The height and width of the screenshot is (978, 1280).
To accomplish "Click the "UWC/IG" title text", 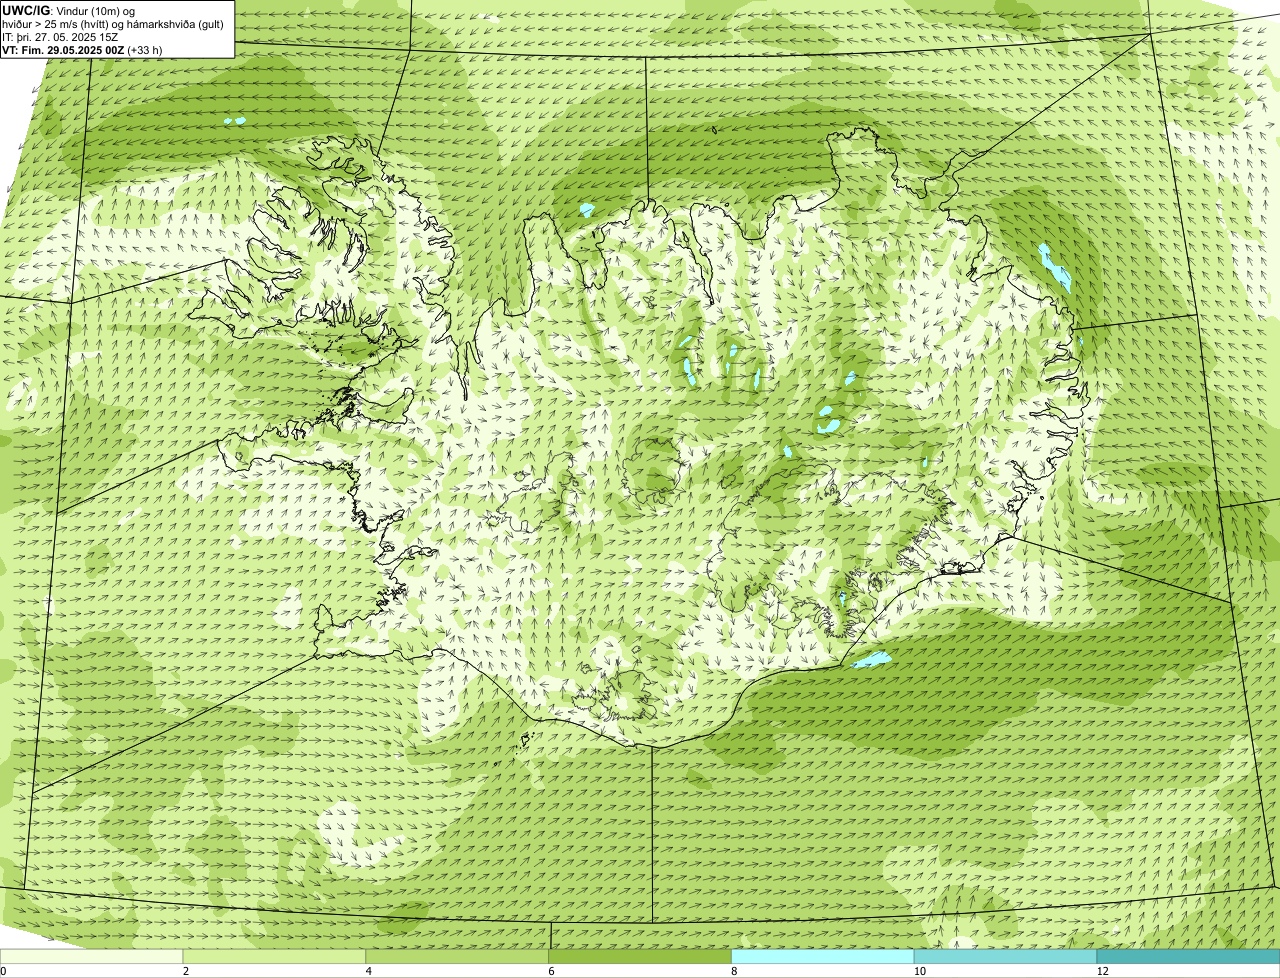I will pos(26,11).
